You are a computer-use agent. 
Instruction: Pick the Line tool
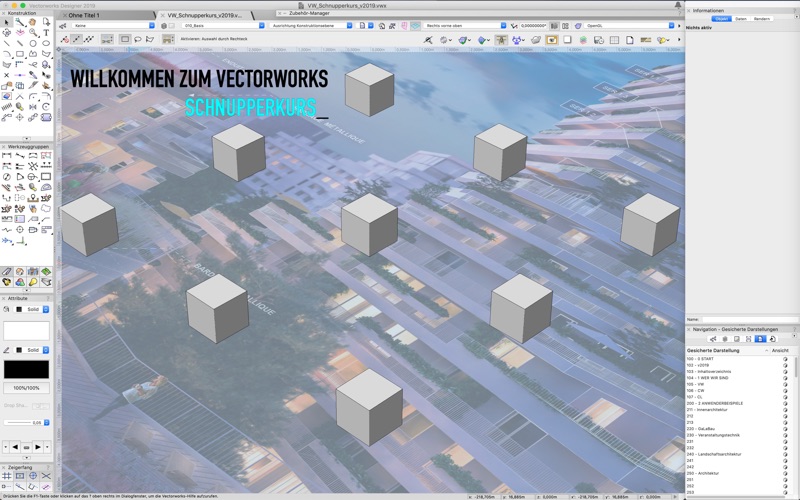click(x=7, y=43)
